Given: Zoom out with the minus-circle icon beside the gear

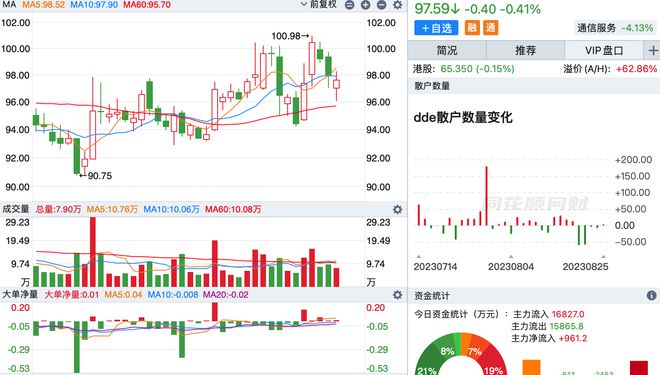Looking at the screenshot, I should point(381,5).
